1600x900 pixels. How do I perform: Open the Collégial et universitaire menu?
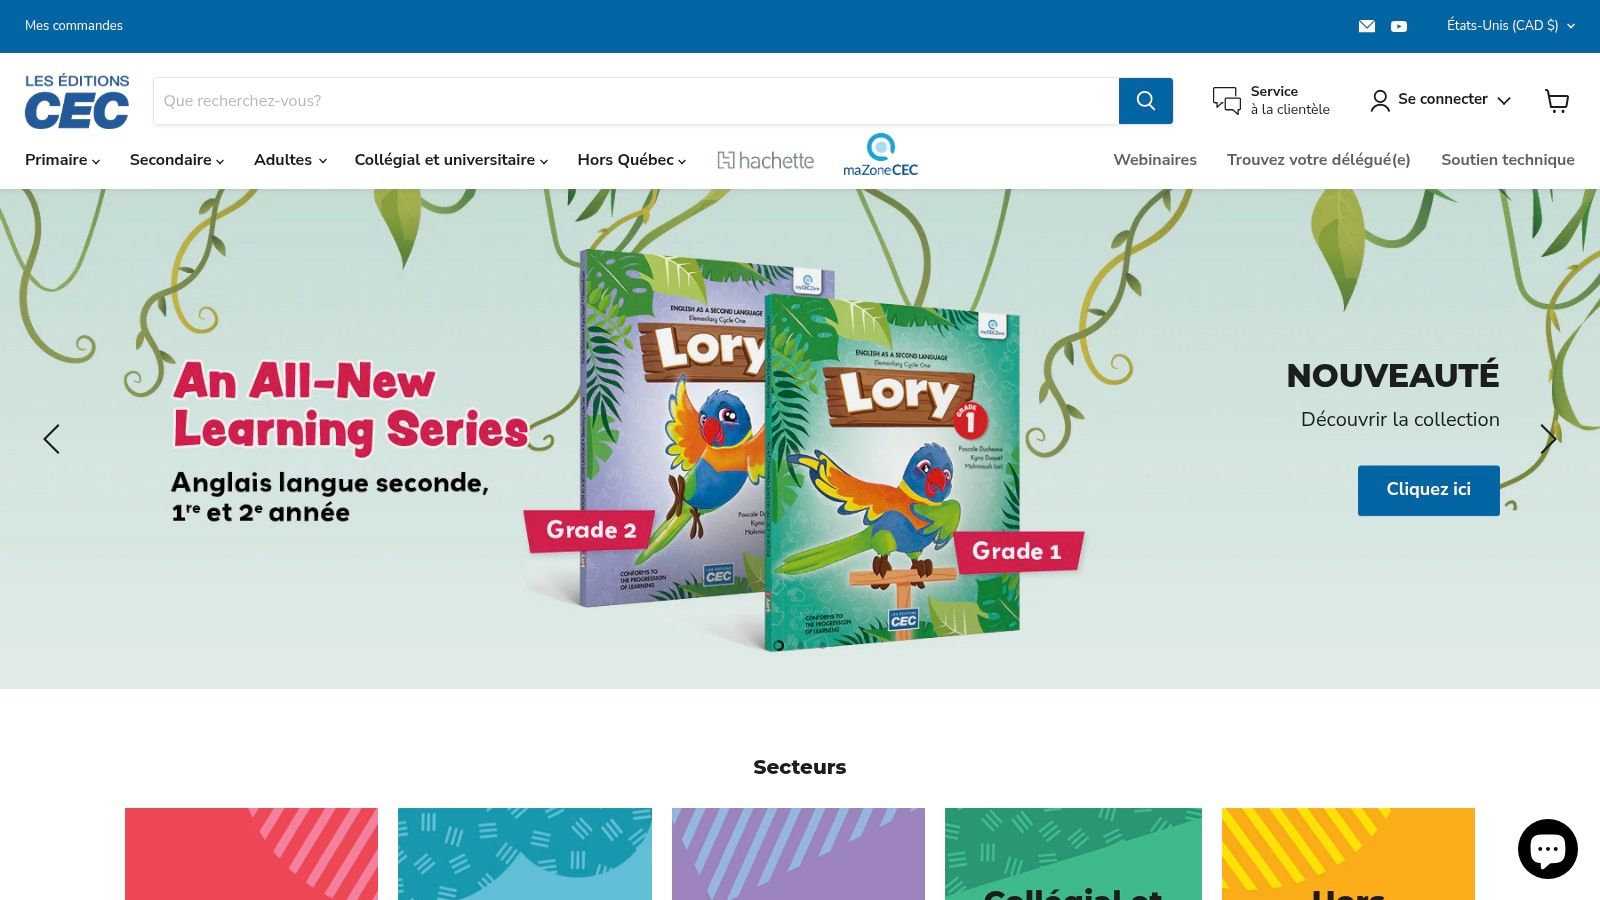click(451, 160)
